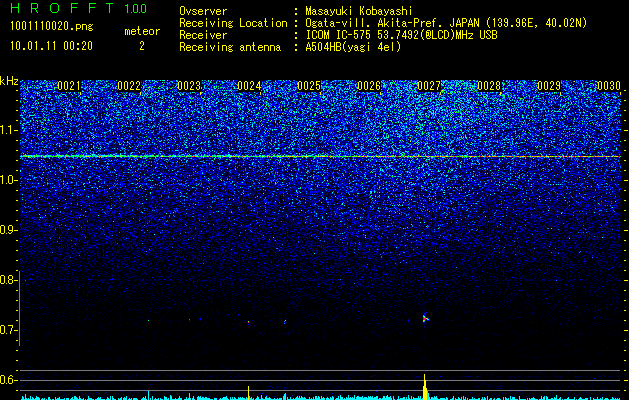Click the 0026 time marker
The image size is (629, 400).
(369, 86)
